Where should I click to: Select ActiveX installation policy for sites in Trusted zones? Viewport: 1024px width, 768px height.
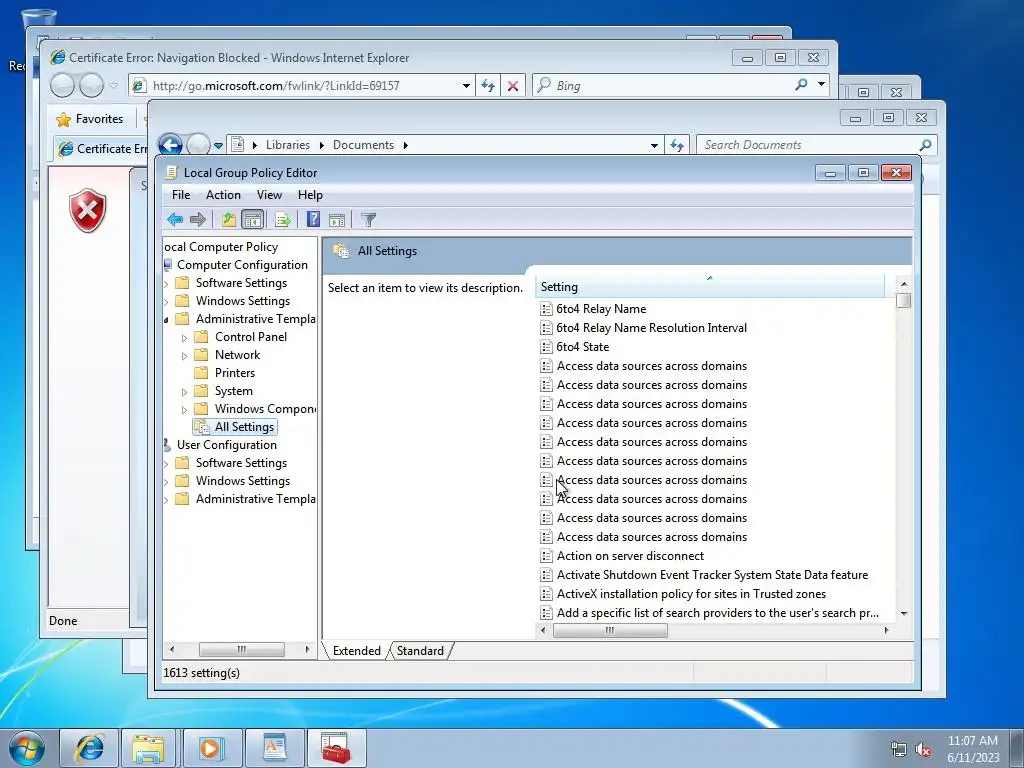point(691,594)
